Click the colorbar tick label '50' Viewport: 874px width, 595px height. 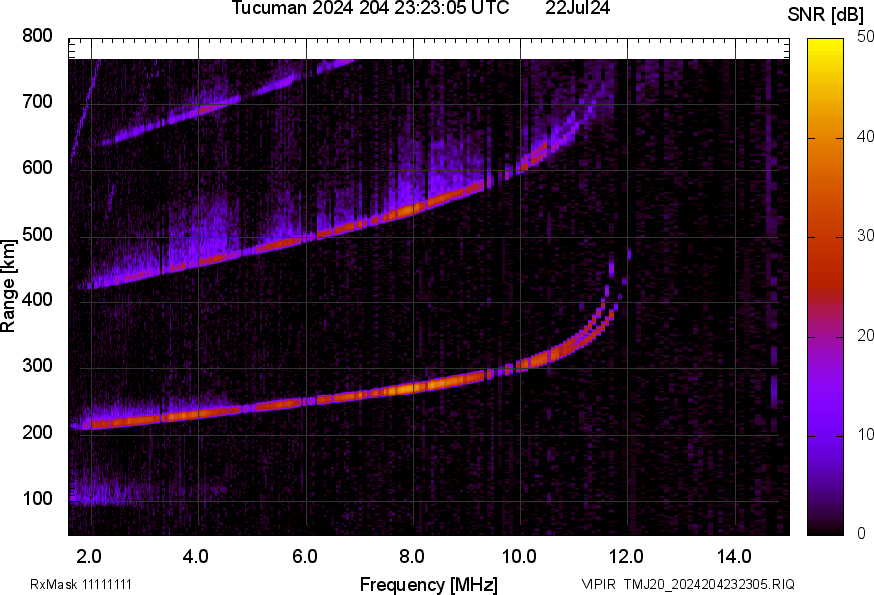(x=865, y=37)
